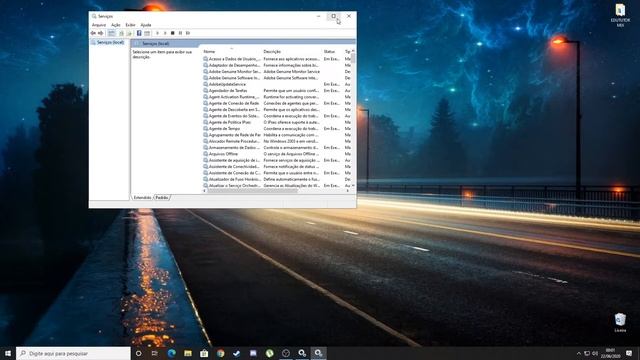Screen dimensions: 640x360
Task: Select the Adobe Genuine Monitor Service row
Action: [x=277, y=71]
